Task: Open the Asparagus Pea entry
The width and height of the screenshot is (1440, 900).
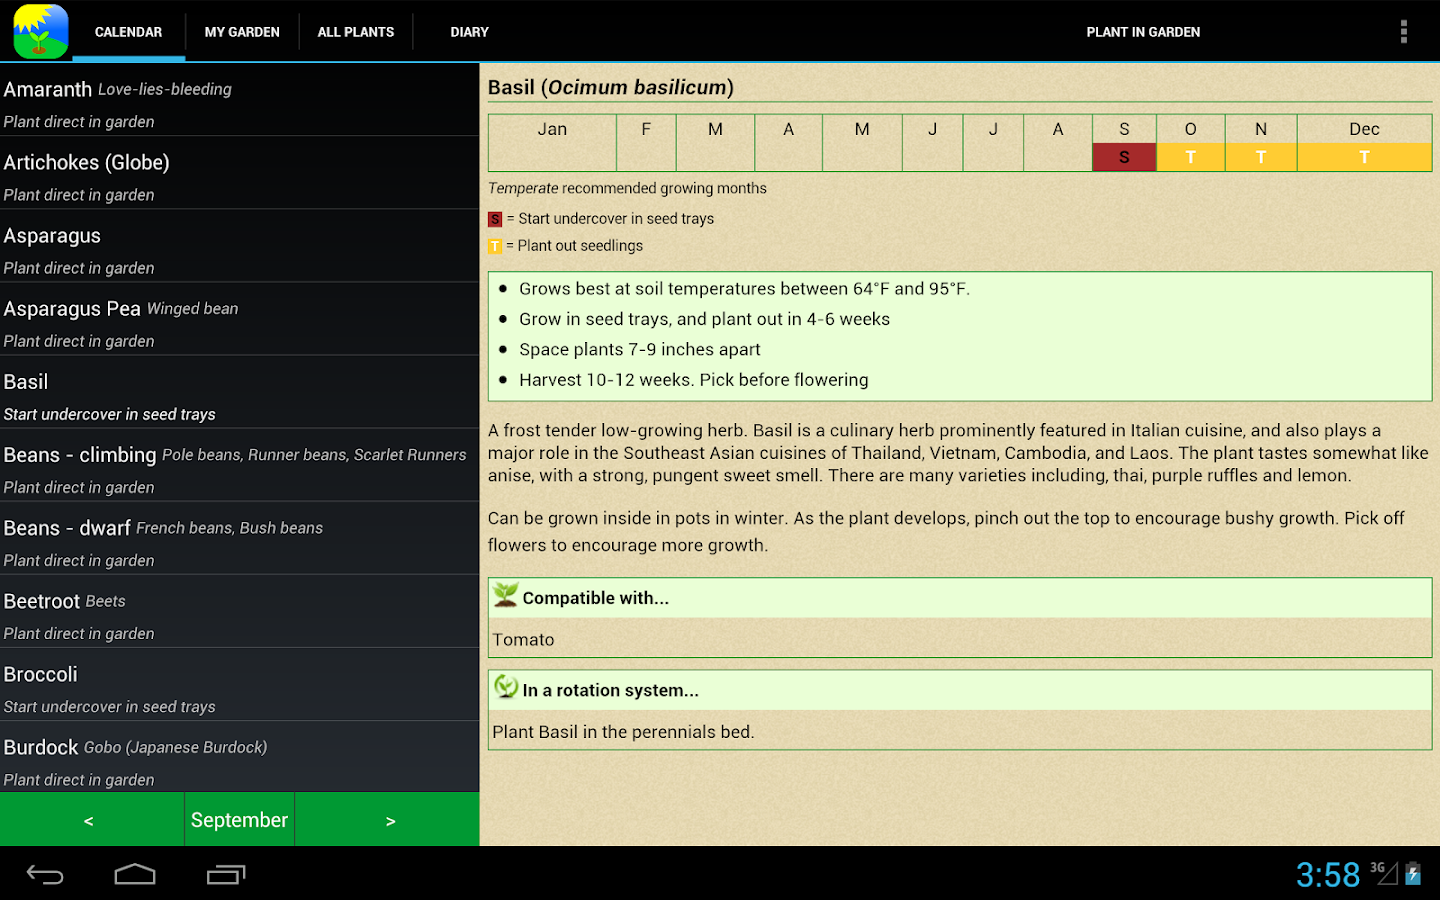Action: click(x=240, y=319)
